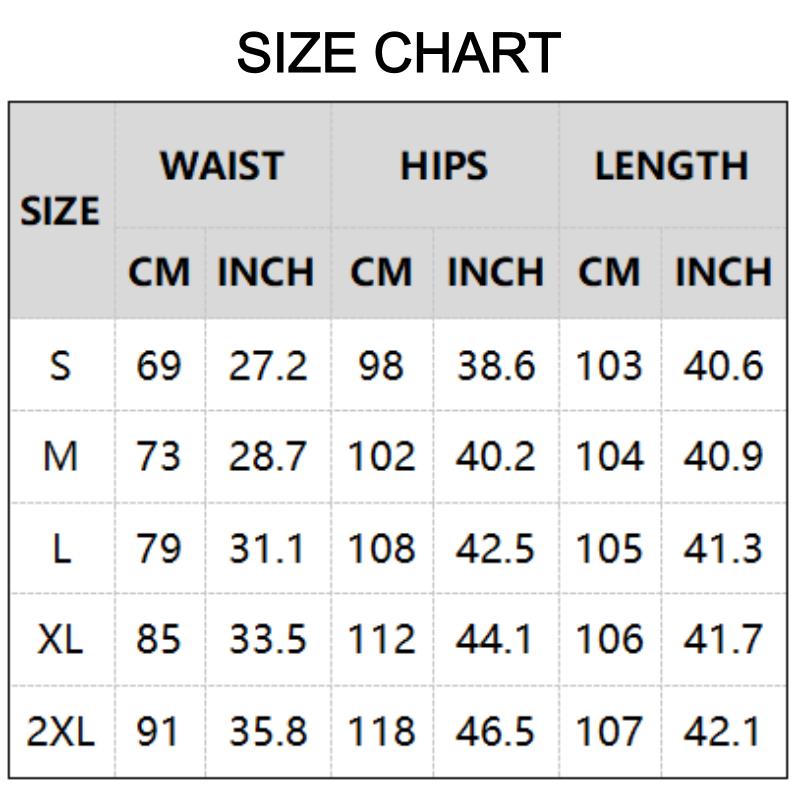Select the XL size row label
This screenshot has height=800, width=800.
[x=61, y=639]
